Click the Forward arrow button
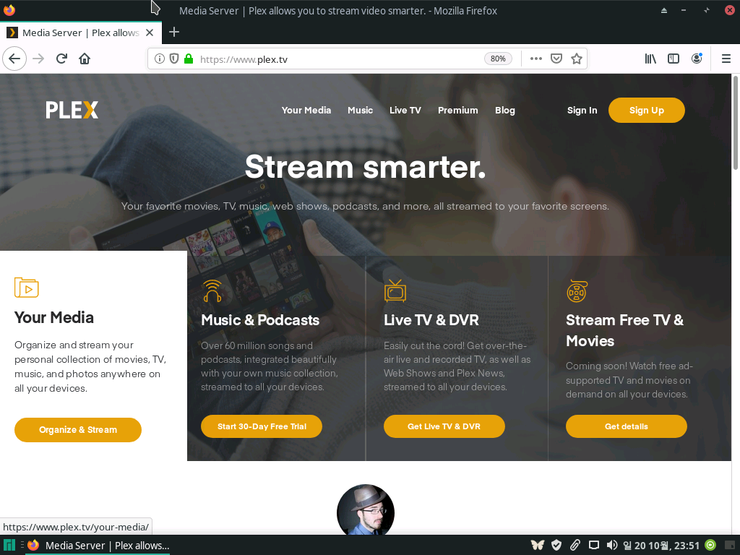This screenshot has height=555, width=740. pos(38,59)
